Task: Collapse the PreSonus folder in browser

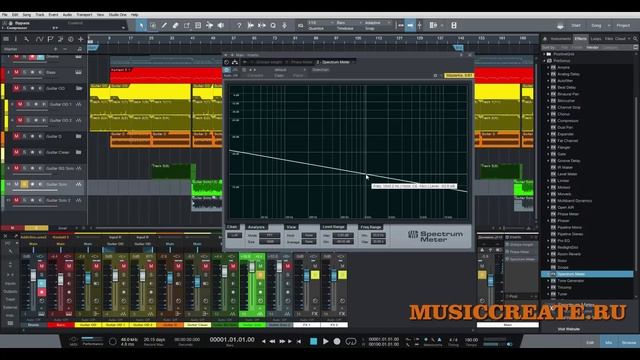Action: pyautogui.click(x=544, y=61)
